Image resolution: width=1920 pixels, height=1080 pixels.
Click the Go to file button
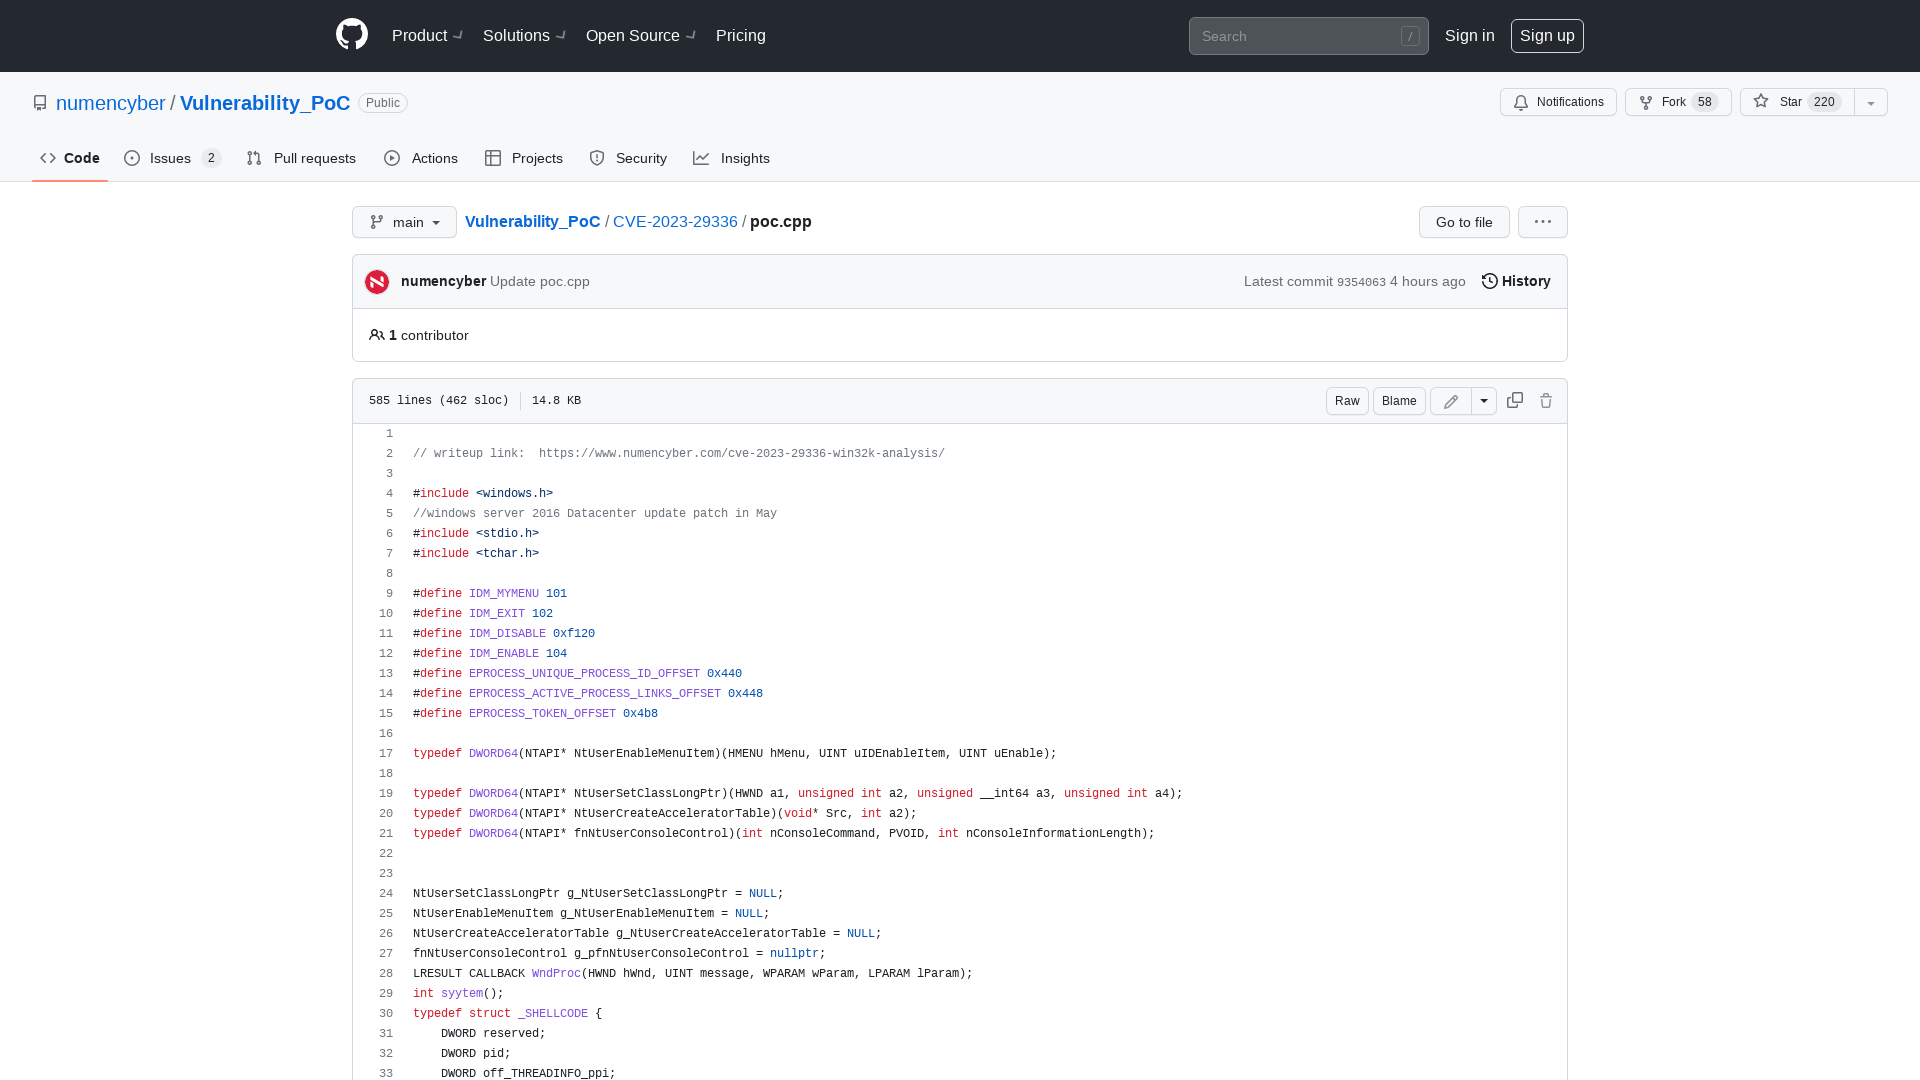(x=1464, y=222)
